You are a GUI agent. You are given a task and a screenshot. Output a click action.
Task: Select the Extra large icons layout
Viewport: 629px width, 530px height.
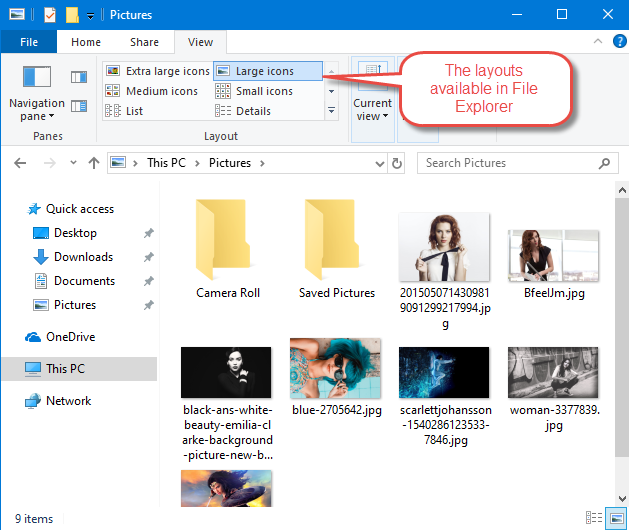[157, 71]
